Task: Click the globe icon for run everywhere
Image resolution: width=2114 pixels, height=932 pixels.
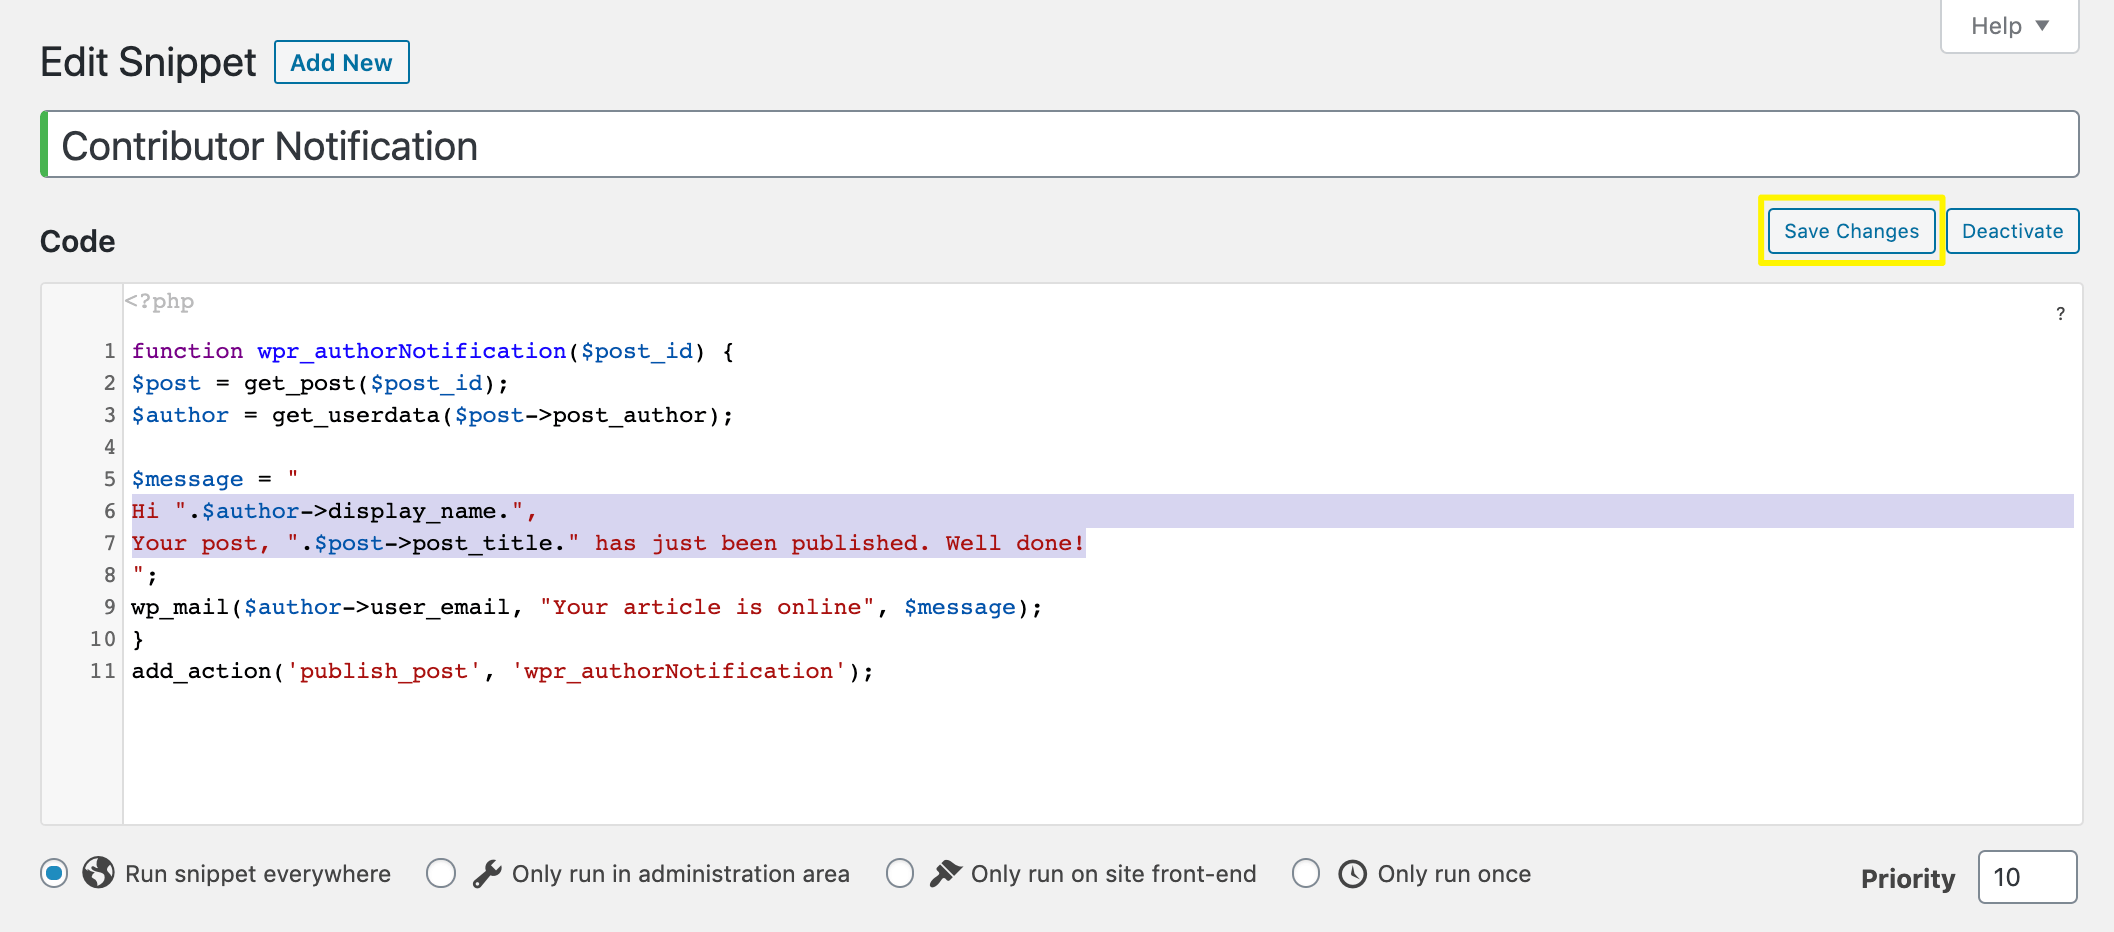Action: (x=98, y=873)
